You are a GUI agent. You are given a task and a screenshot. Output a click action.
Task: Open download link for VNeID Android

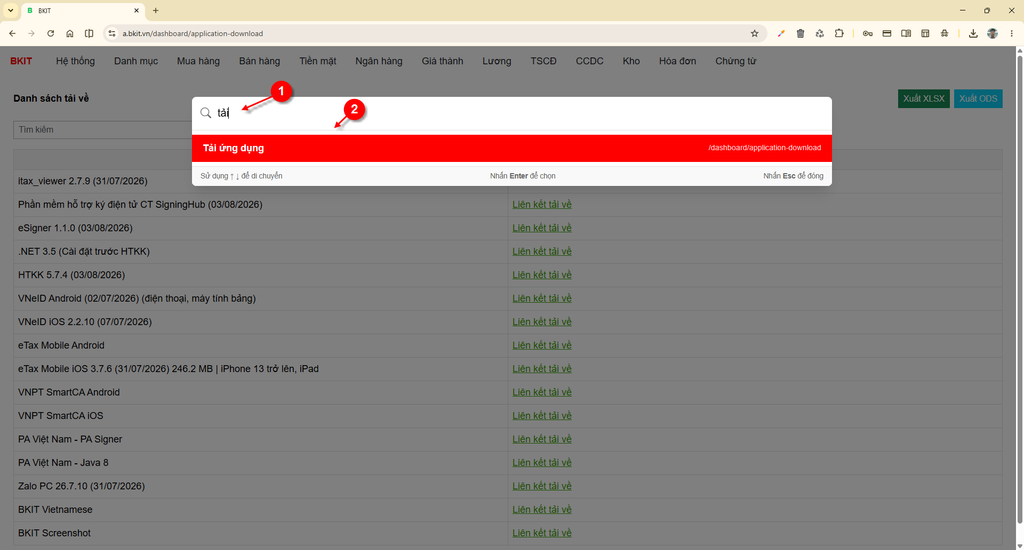[541, 299]
